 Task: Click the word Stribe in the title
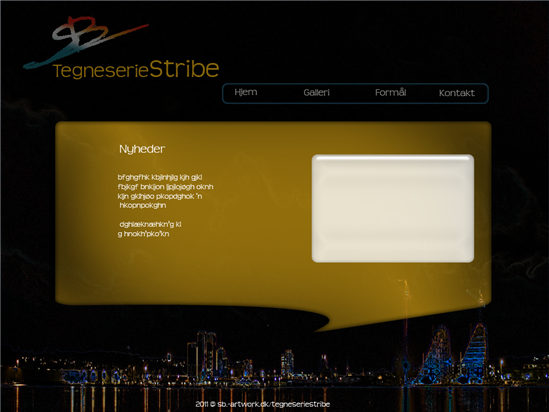click(185, 69)
